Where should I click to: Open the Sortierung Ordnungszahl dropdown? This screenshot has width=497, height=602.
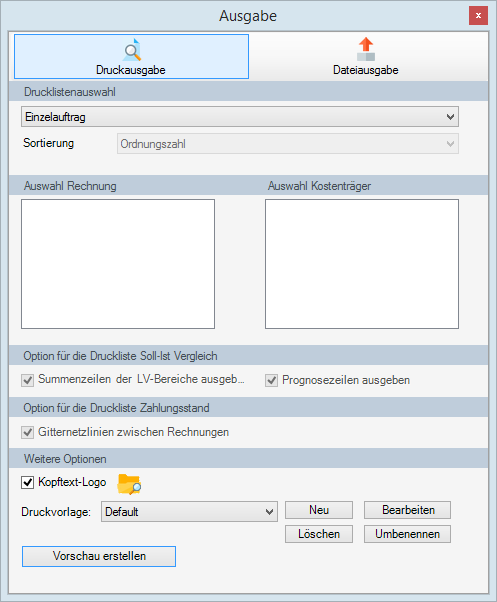click(287, 144)
